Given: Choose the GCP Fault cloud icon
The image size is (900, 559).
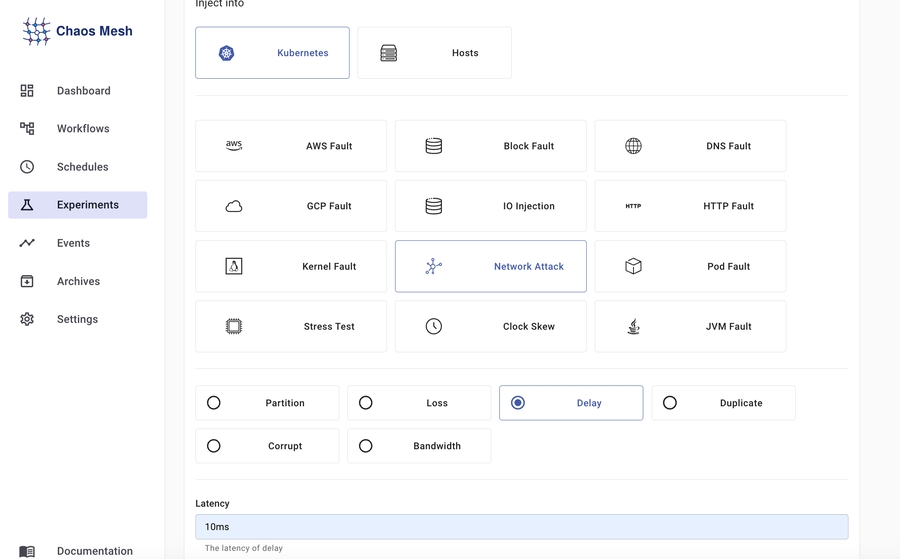Looking at the screenshot, I should [234, 206].
